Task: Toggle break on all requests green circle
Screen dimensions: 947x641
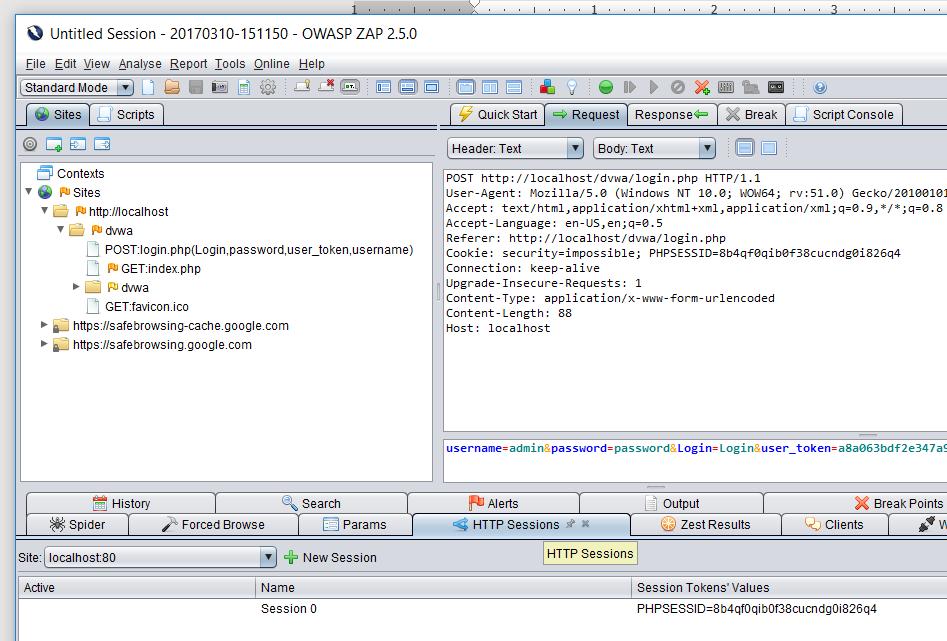Action: [x=606, y=88]
